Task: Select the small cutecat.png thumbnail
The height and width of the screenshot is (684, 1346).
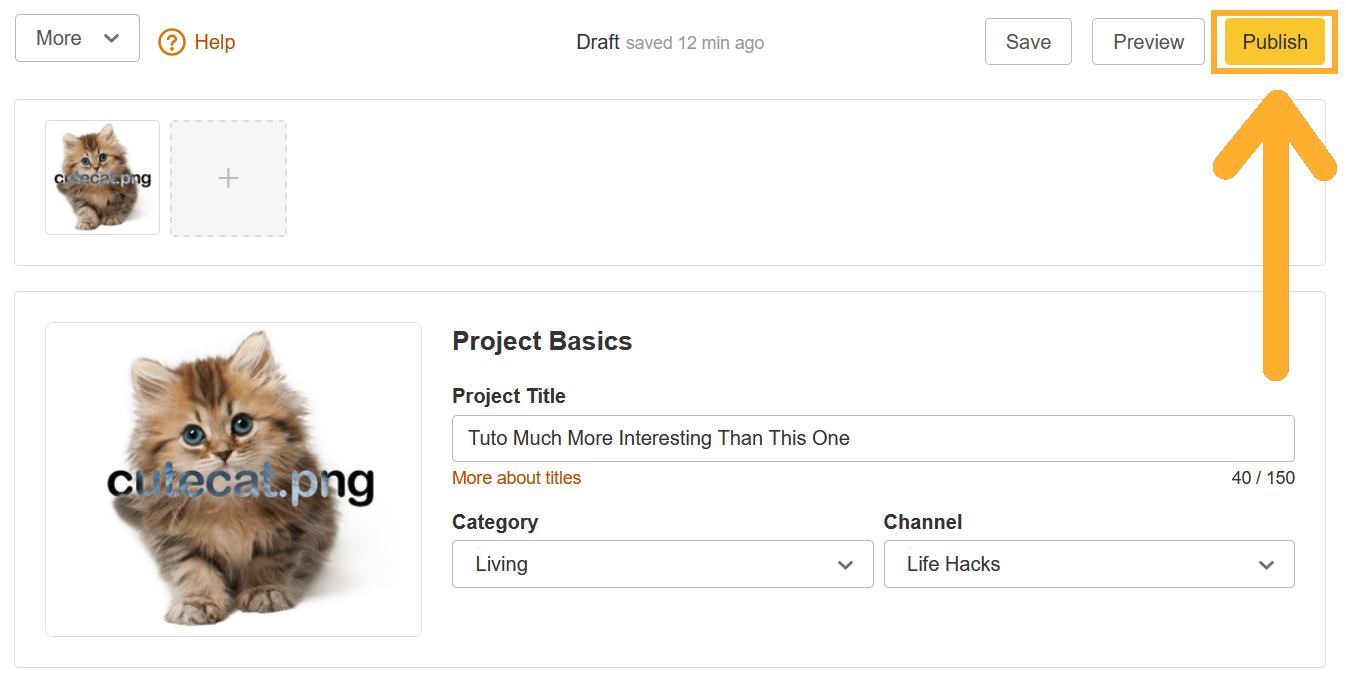Action: (102, 178)
